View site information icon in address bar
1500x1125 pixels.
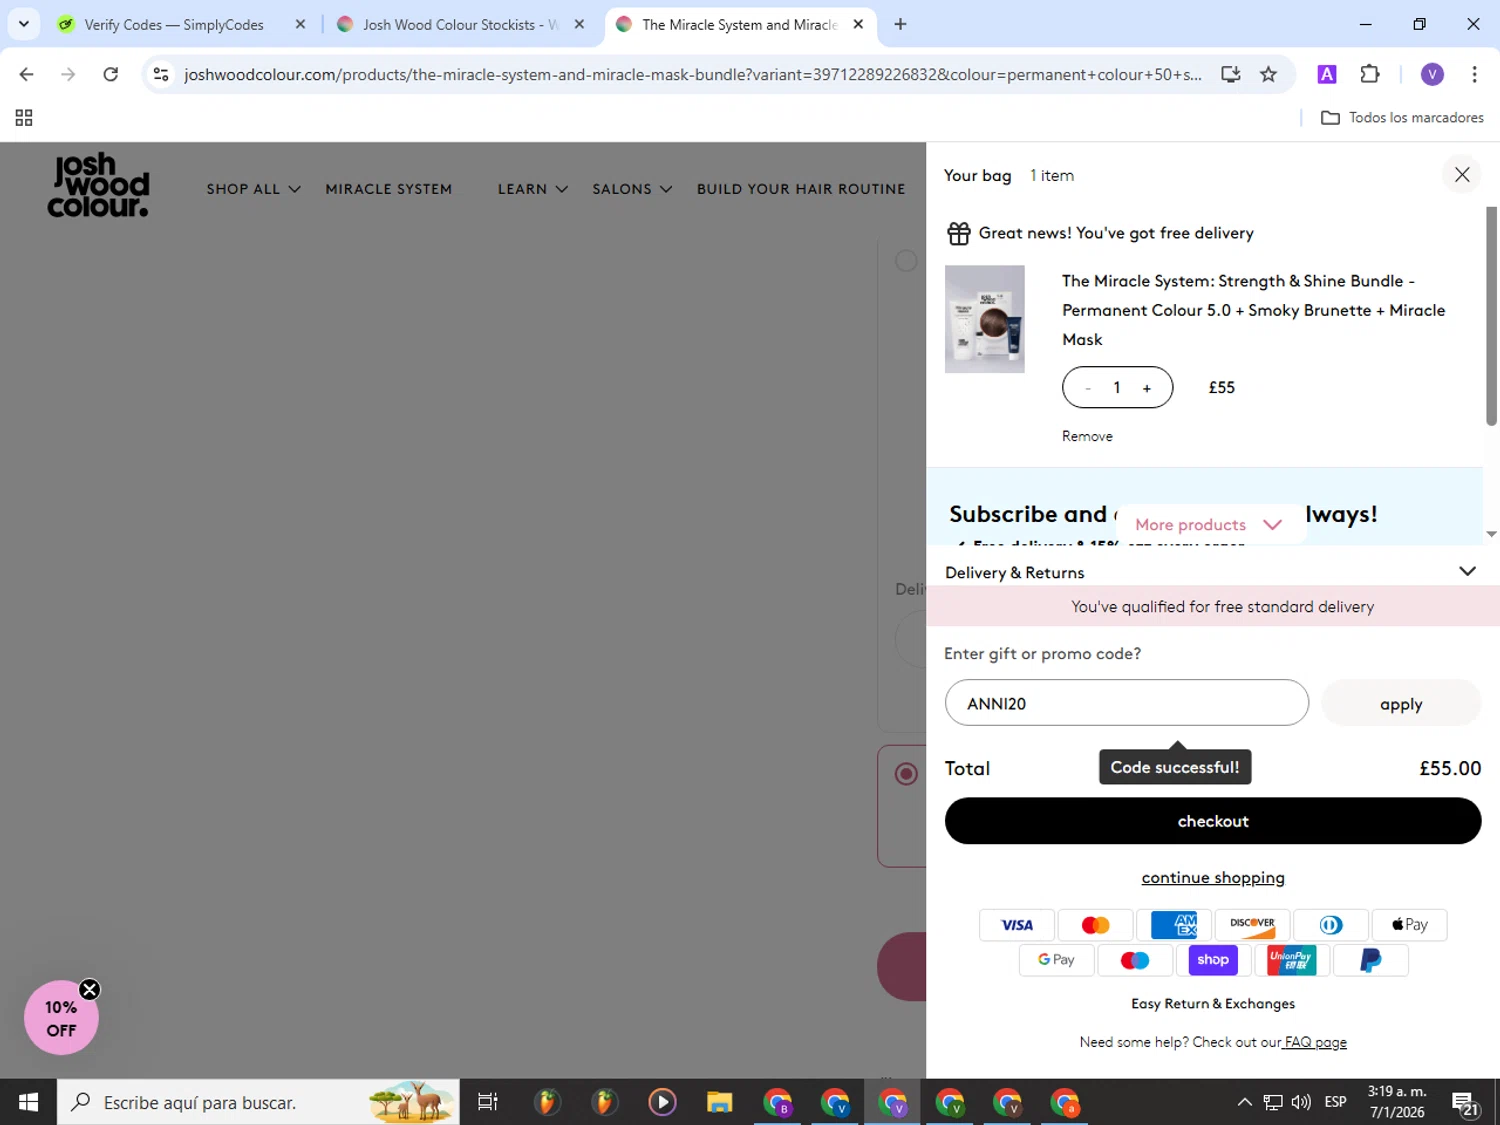coord(161,74)
